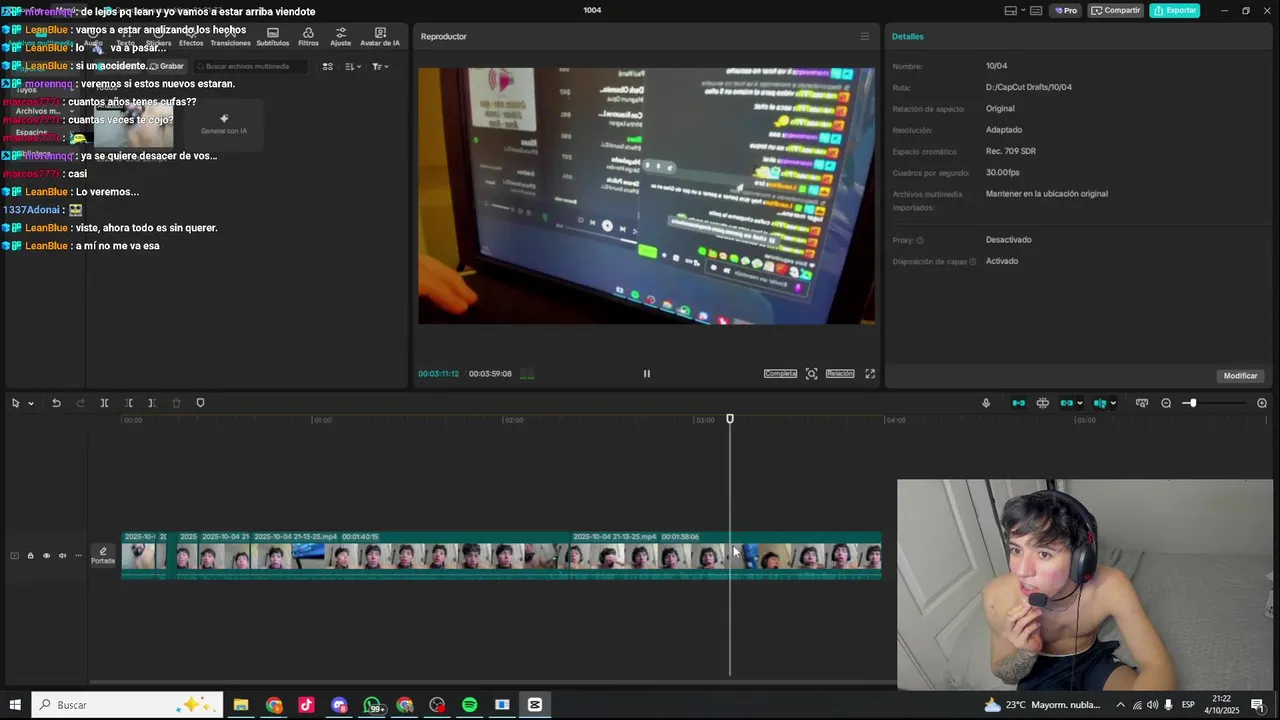Redo the last undone edit
Screen dimensions: 1280x720
click(x=81, y=403)
